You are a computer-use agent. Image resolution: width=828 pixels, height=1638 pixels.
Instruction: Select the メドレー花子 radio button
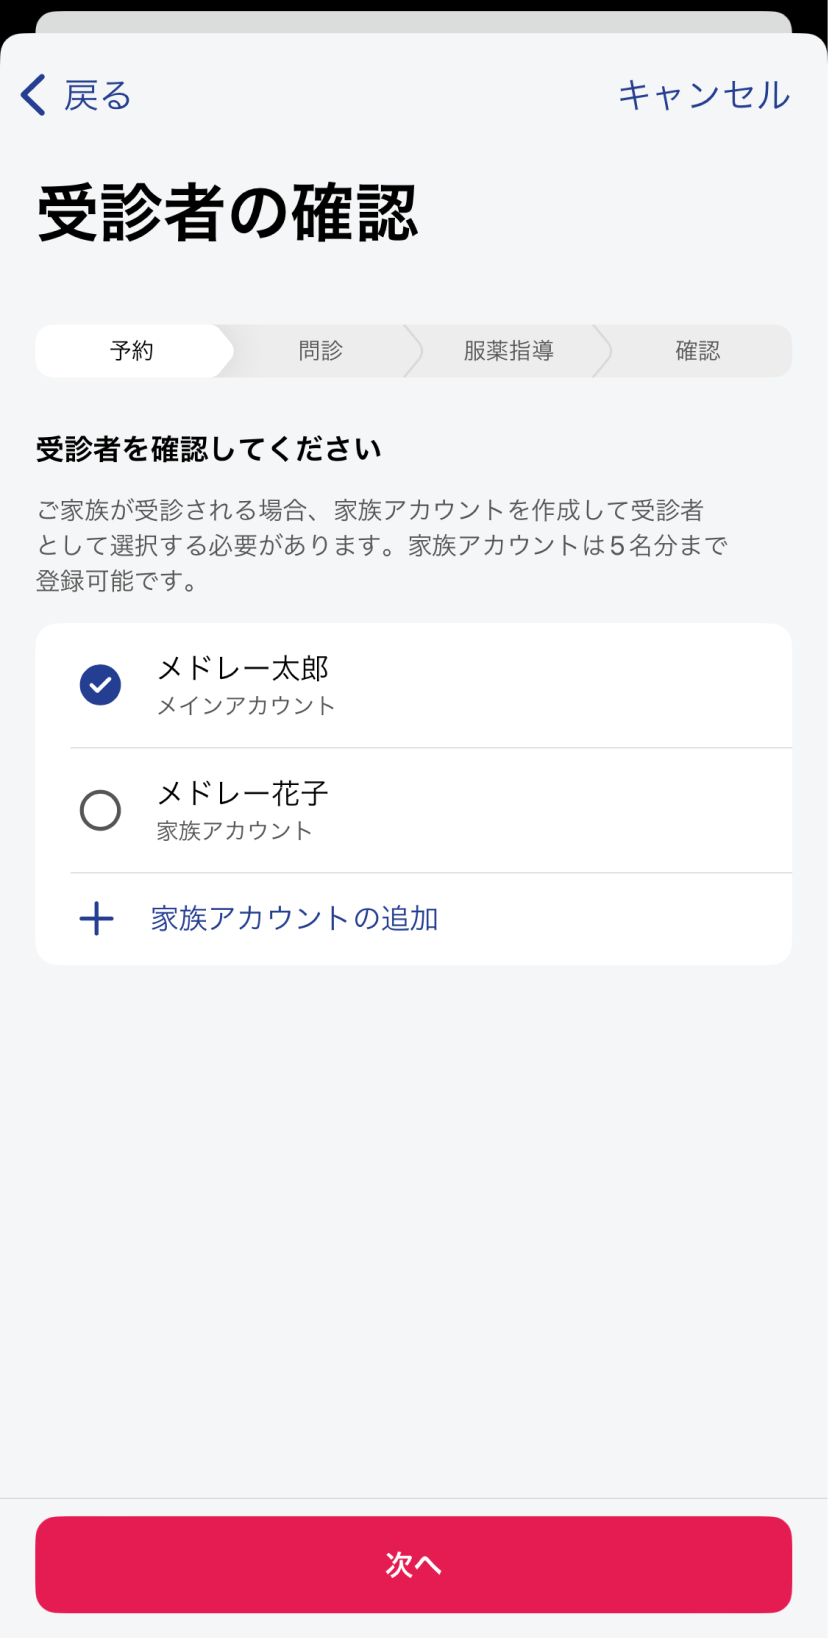click(100, 810)
